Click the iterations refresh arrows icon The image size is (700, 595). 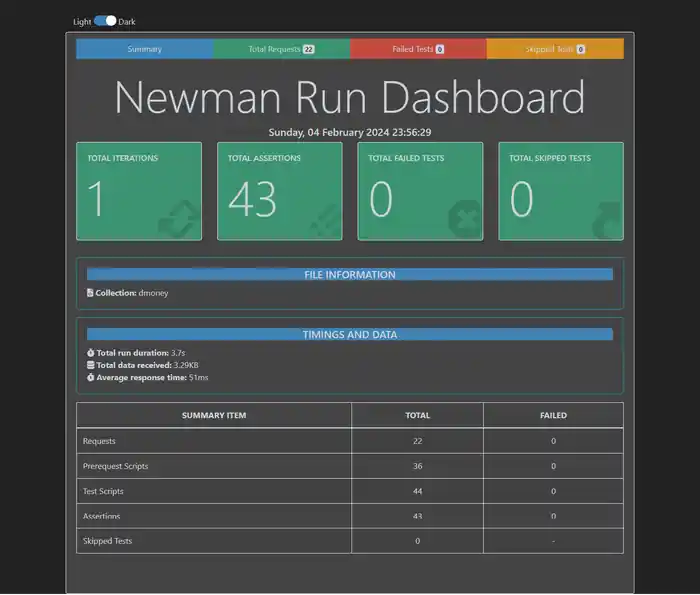[x=179, y=219]
